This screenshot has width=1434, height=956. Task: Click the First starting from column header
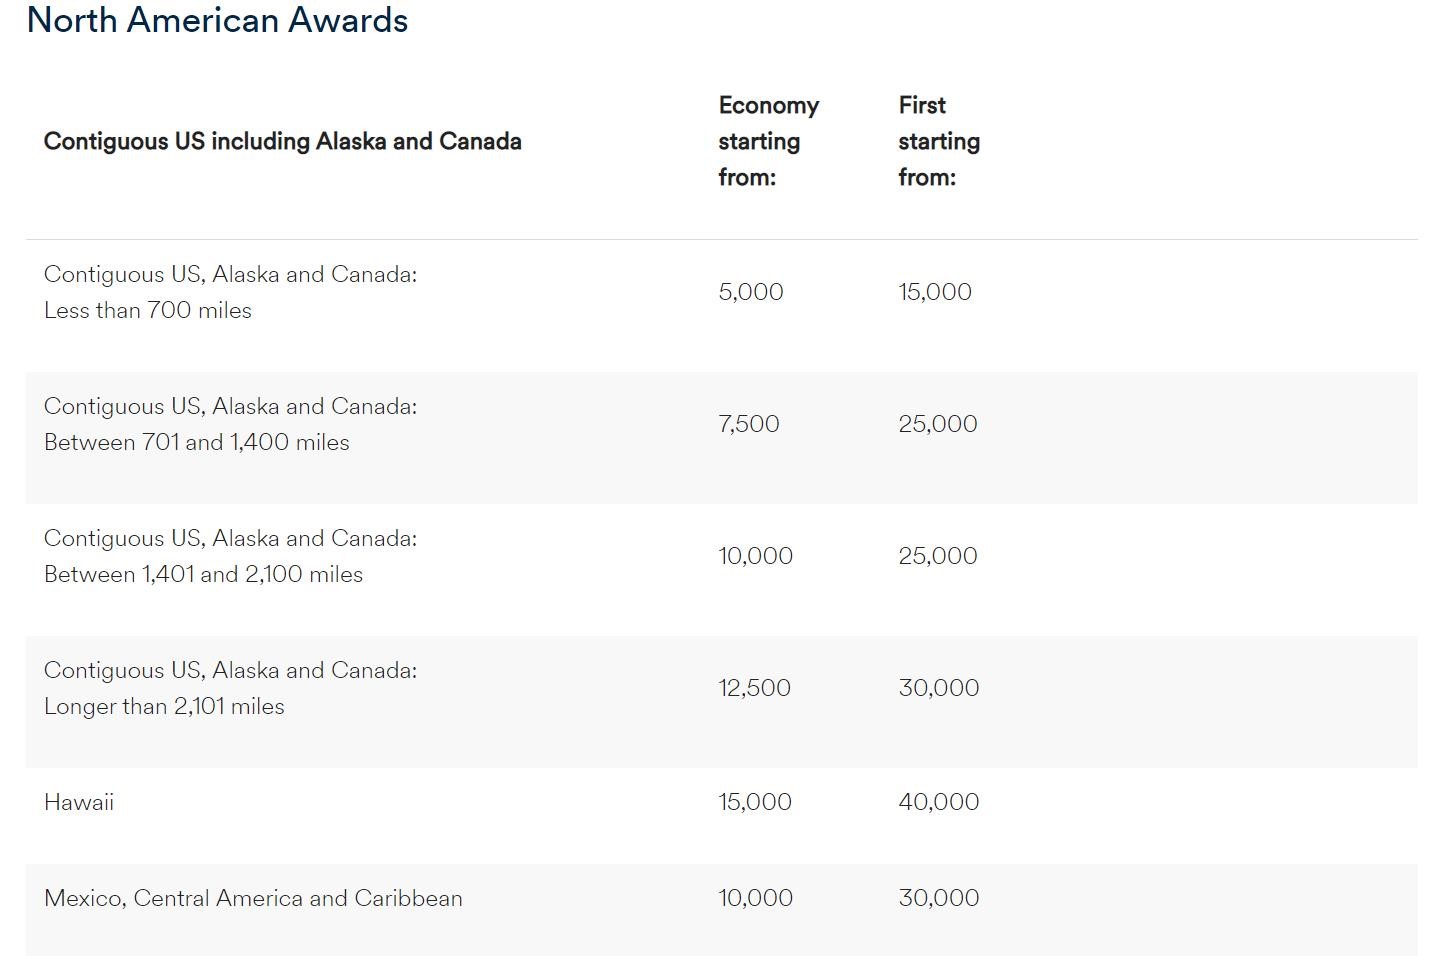click(x=939, y=141)
